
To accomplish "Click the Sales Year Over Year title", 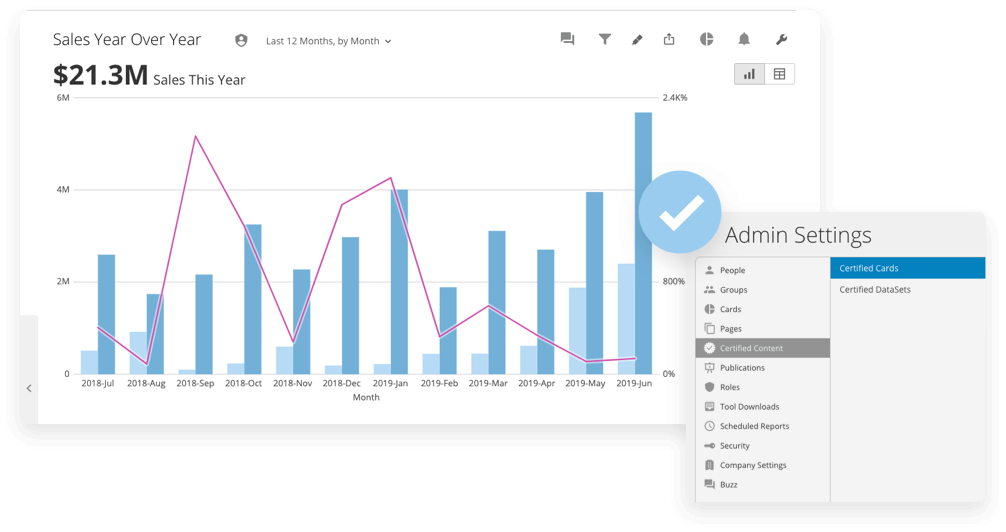I will click(127, 40).
